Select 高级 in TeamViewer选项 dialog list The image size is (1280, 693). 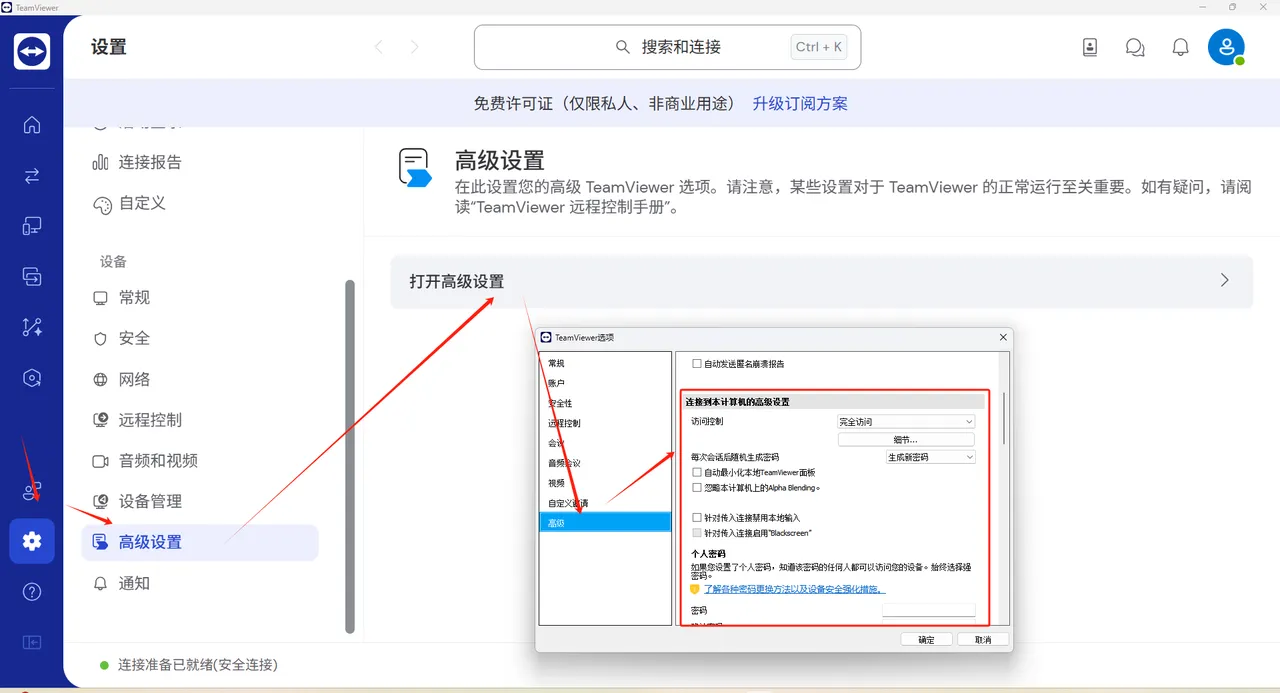pyautogui.click(x=604, y=522)
